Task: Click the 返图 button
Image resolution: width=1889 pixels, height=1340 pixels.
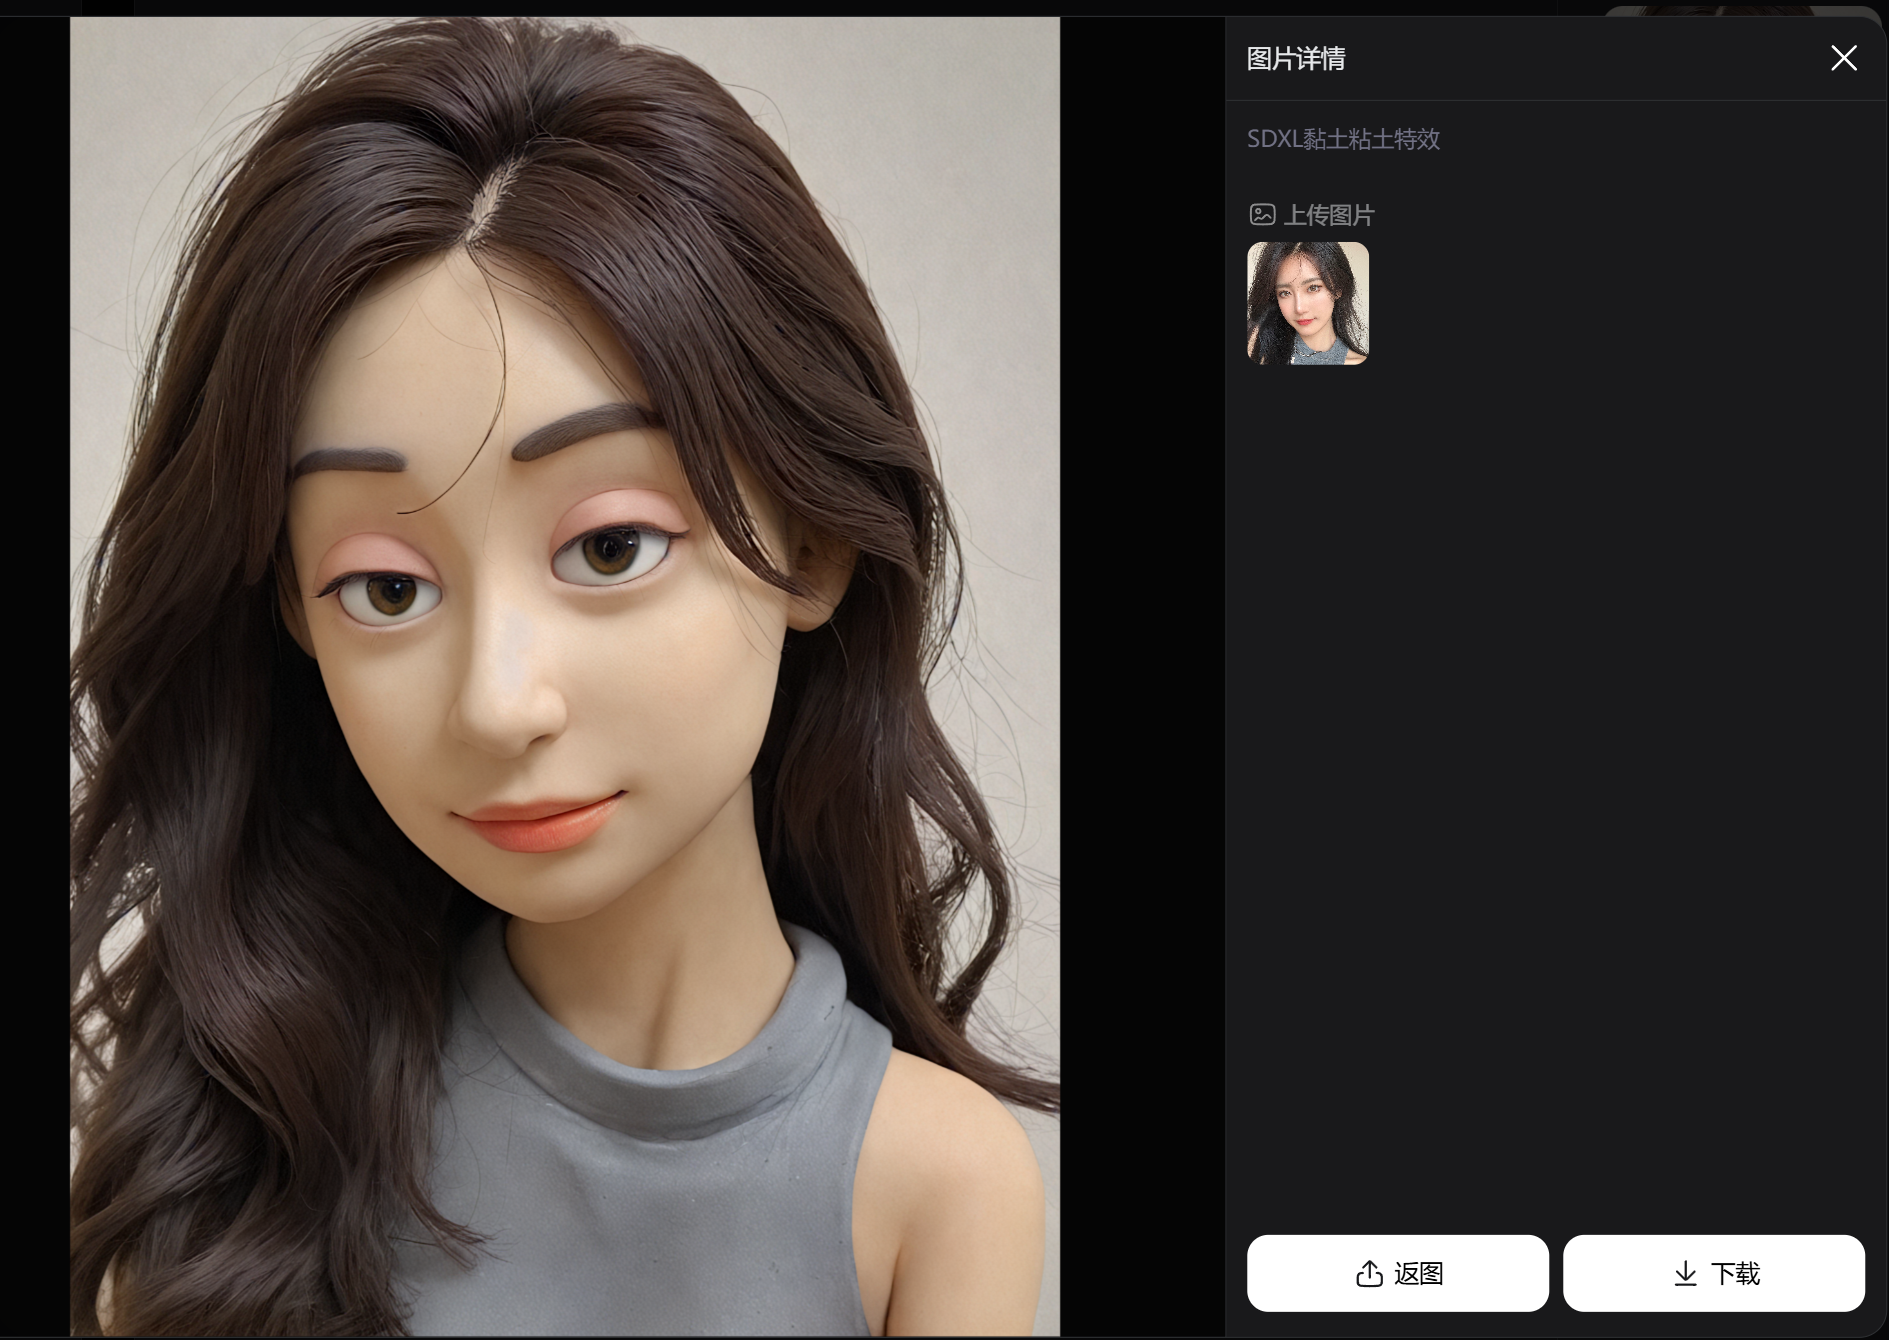Action: [x=1397, y=1273]
